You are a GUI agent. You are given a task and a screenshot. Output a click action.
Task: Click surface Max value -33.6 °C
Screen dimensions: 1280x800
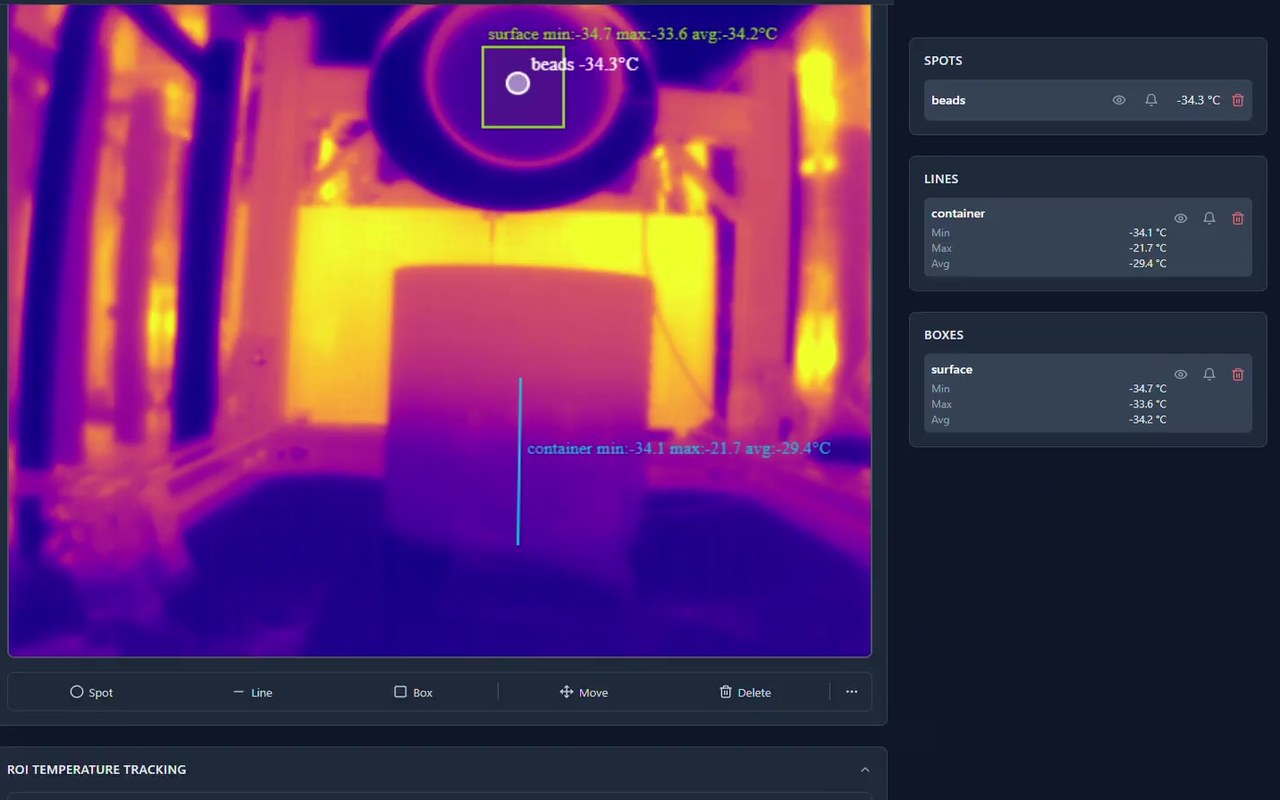coord(1148,405)
